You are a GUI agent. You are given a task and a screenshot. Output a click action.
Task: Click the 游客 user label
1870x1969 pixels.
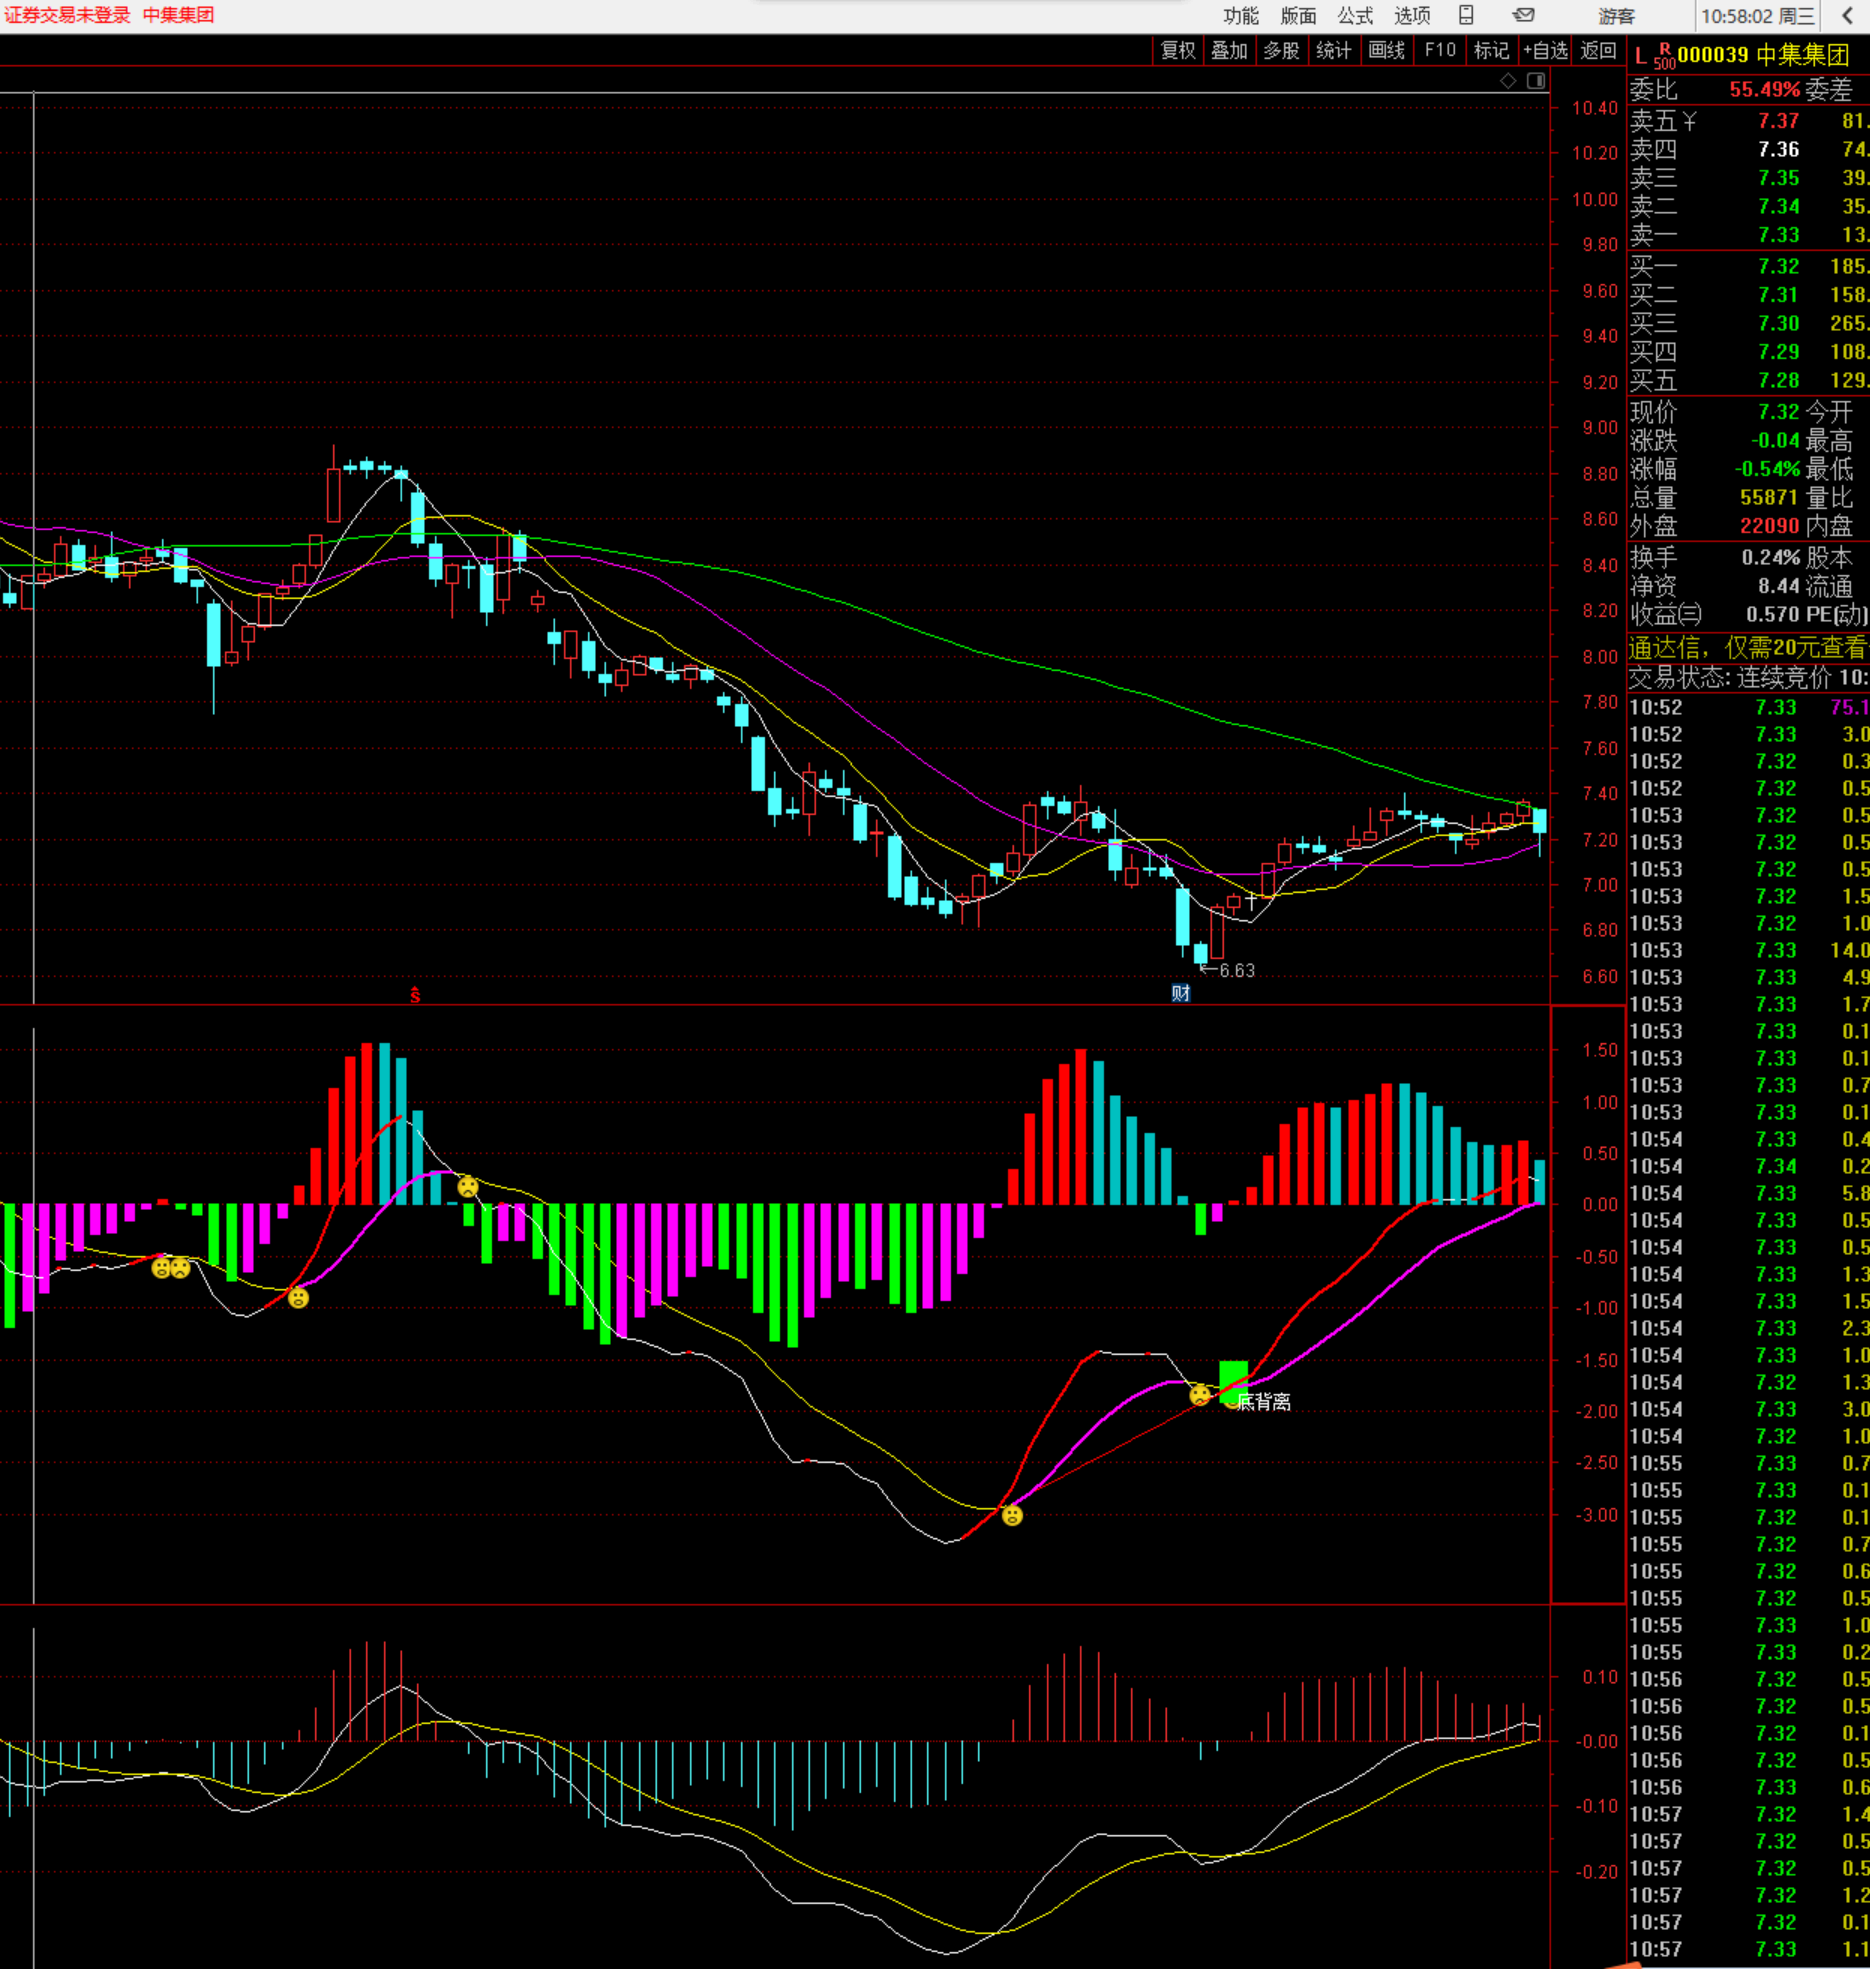(x=1616, y=16)
